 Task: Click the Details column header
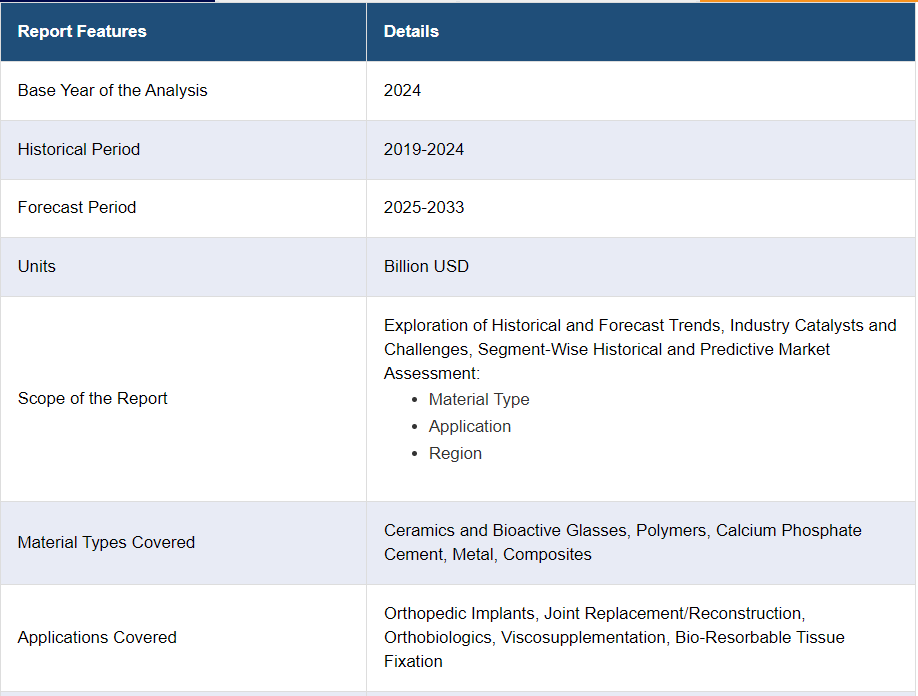click(x=411, y=31)
